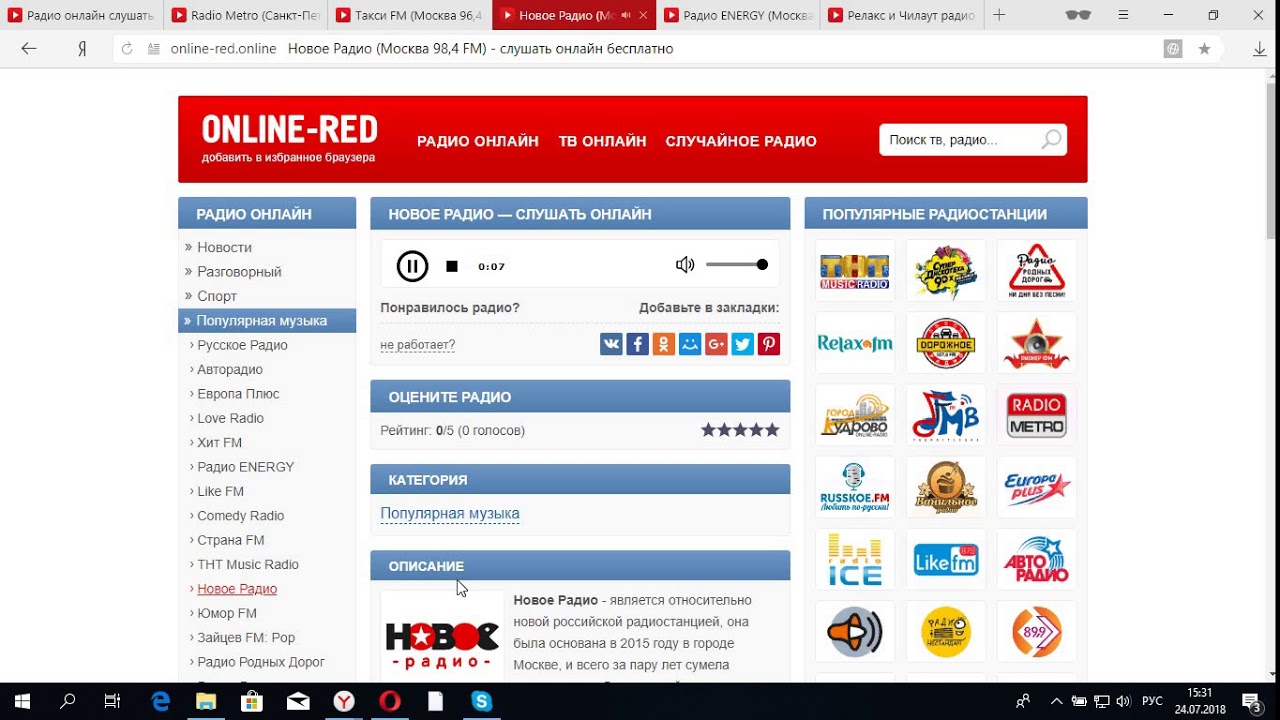The width and height of the screenshot is (1280, 720).
Task: Open Europa Plus station logo
Action: (x=1036, y=487)
